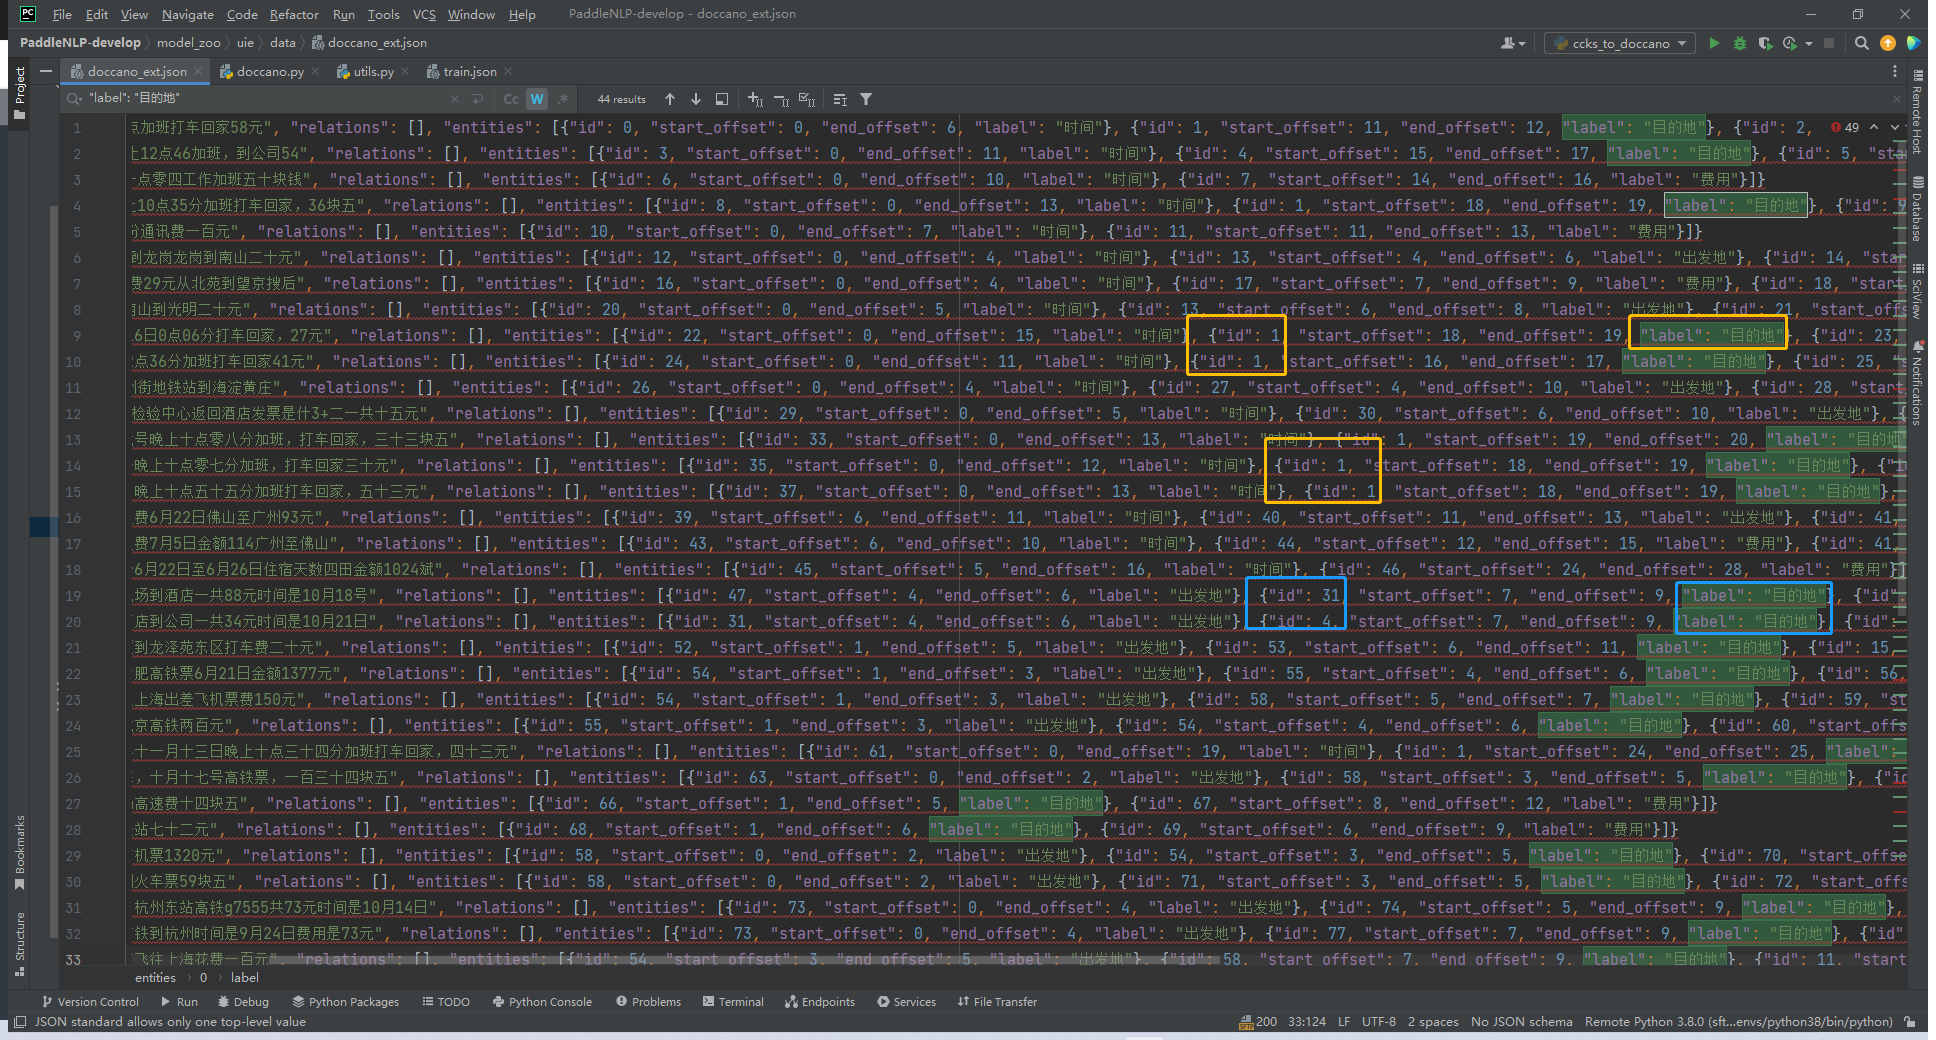Run with Coverage icon
Screen dimensions: 1936x1040
point(1765,43)
